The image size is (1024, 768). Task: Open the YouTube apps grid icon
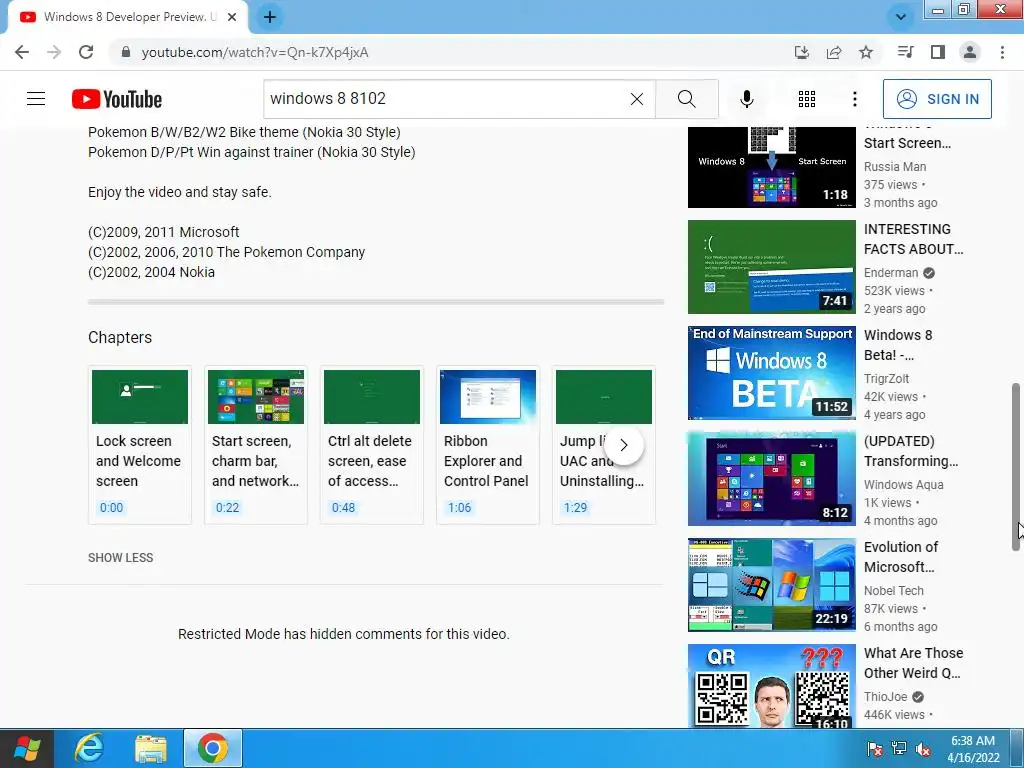807,99
